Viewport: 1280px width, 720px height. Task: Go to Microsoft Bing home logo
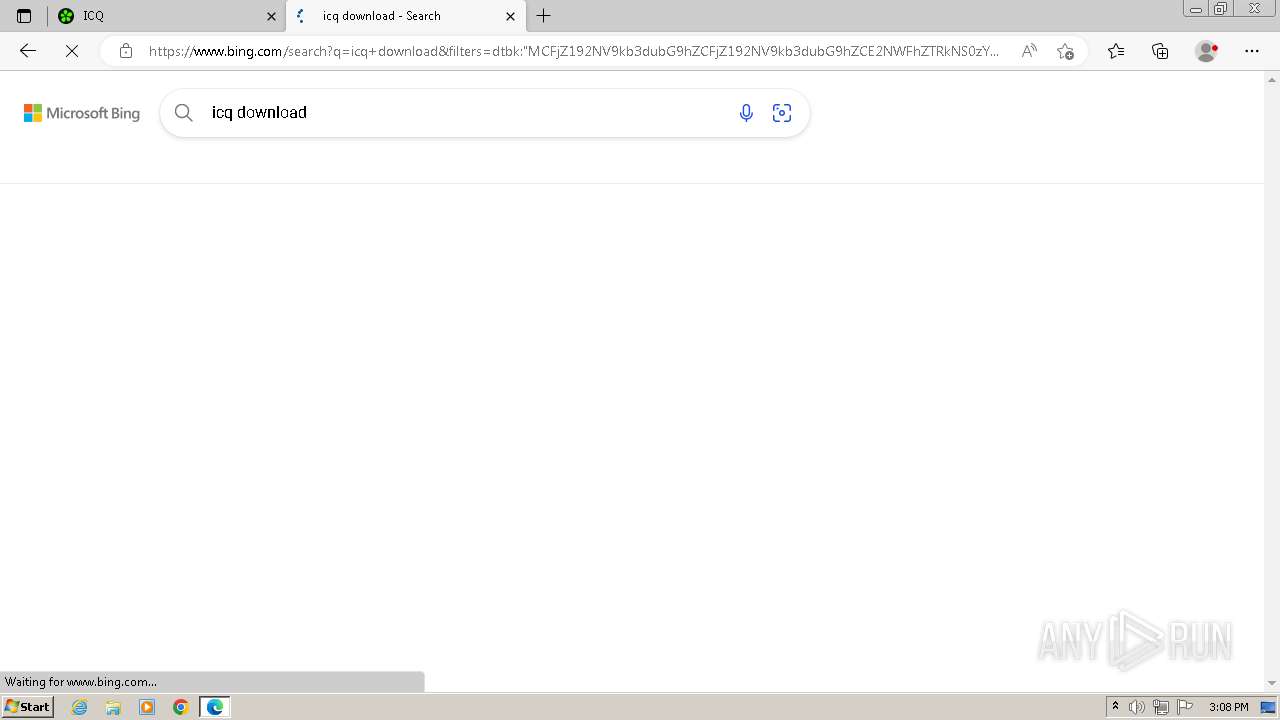coord(82,113)
